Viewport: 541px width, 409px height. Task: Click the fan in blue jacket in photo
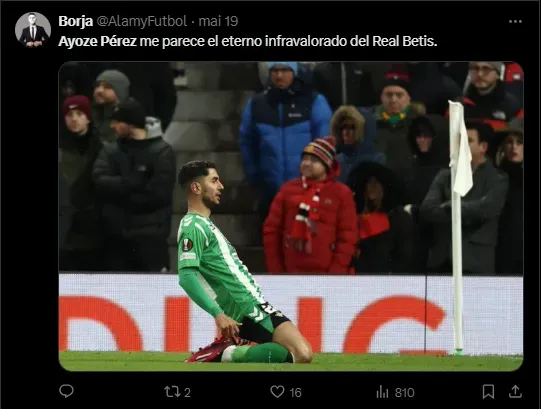click(x=285, y=135)
